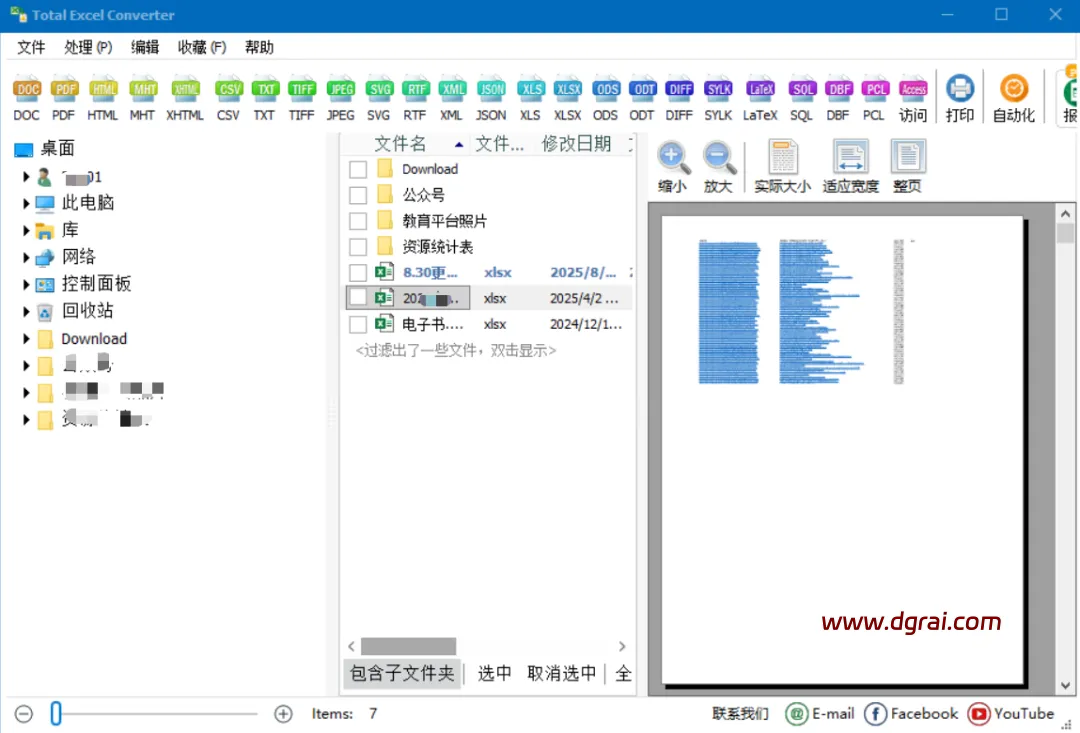Image resolution: width=1080 pixels, height=733 pixels.
Task: Click the 选中 button
Action: click(495, 673)
